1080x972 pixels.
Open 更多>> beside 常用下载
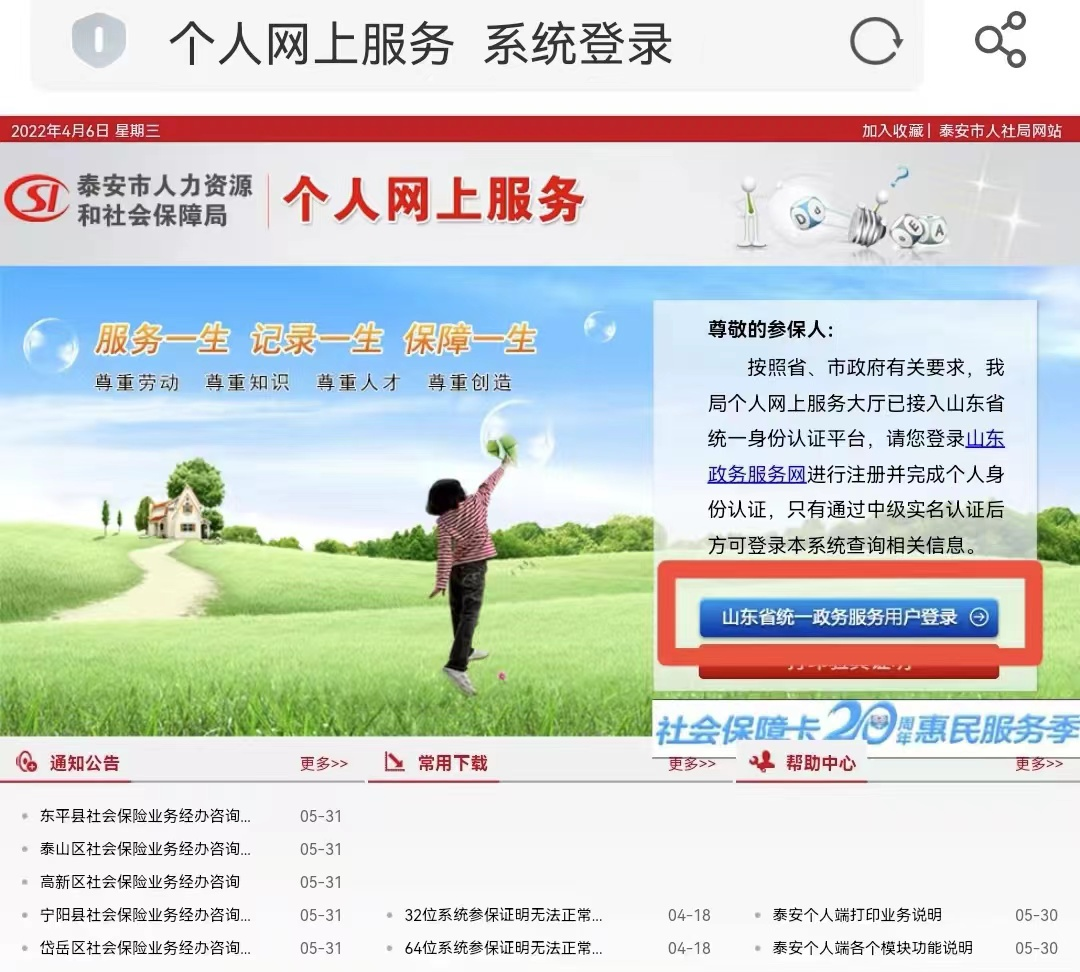[x=692, y=763]
